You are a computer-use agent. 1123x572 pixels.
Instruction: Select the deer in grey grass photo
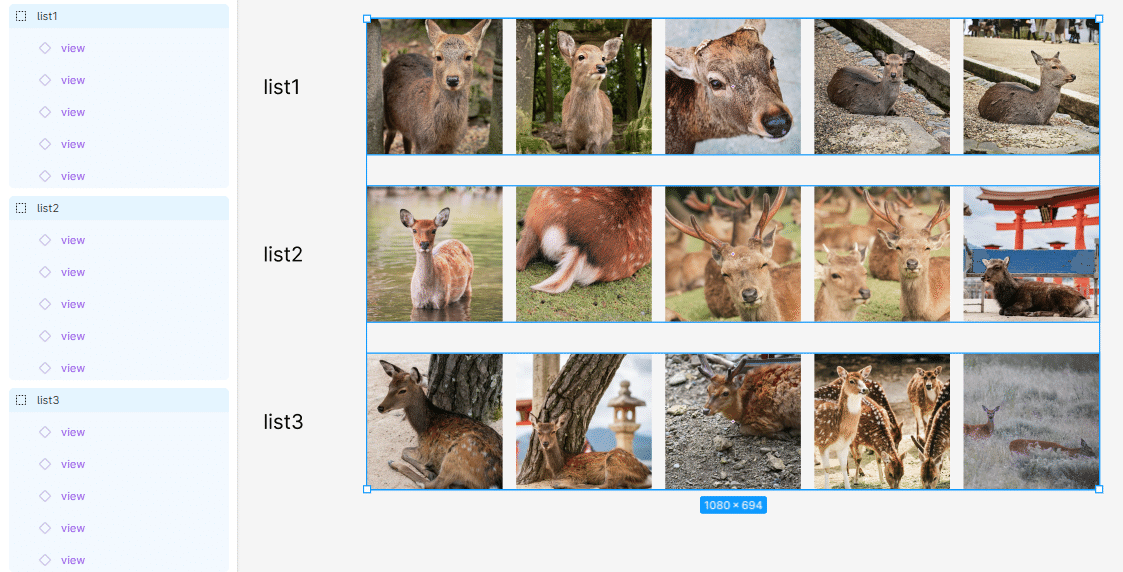click(1031, 422)
